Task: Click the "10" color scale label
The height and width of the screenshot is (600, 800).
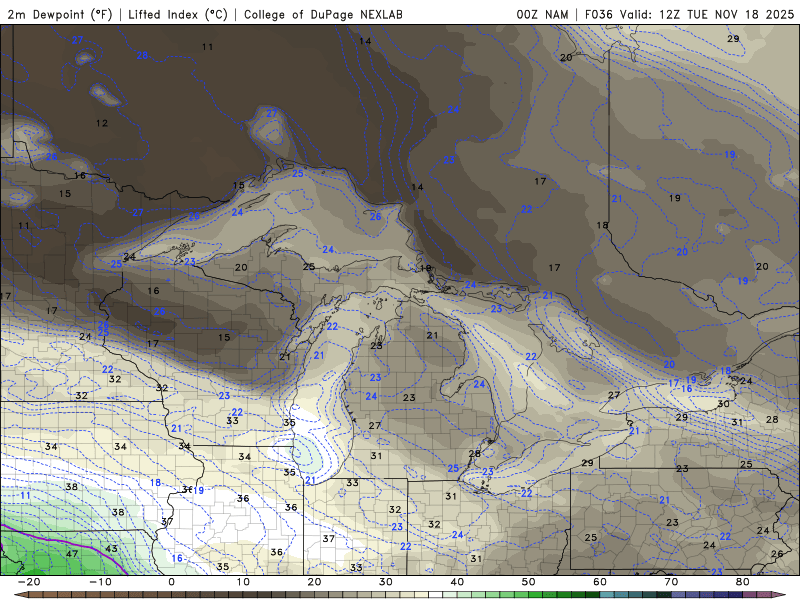Action: (x=243, y=582)
